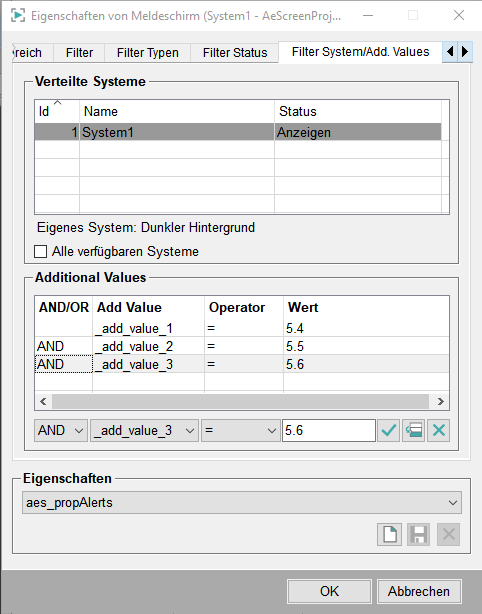Screen dimensions: 482x614
Task: Confirm additional value with green checkmark icon
Action: click(x=388, y=430)
